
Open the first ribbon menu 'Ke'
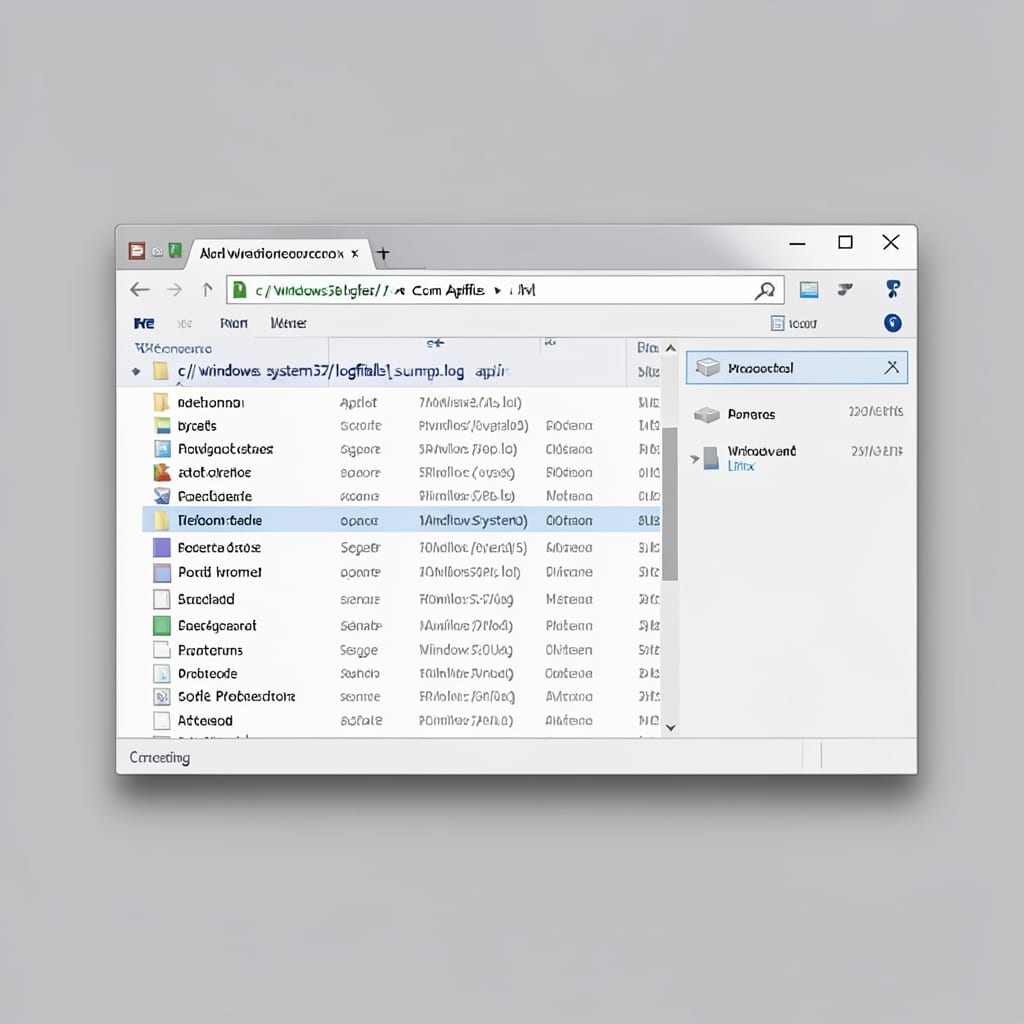144,323
